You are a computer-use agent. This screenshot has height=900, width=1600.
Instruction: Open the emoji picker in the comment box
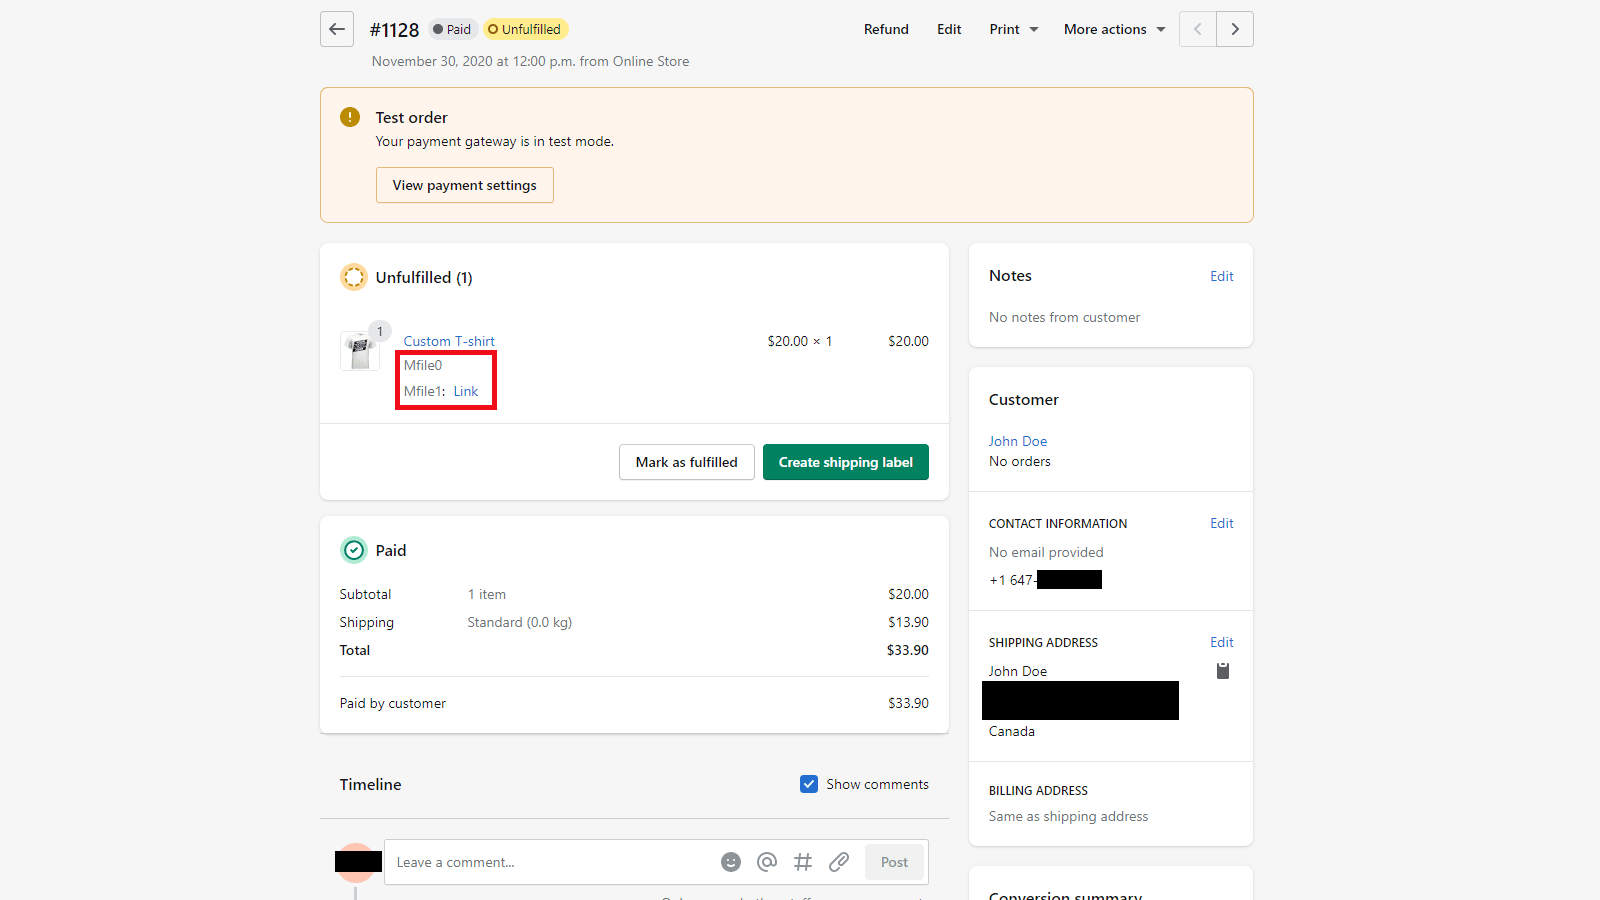click(x=731, y=862)
